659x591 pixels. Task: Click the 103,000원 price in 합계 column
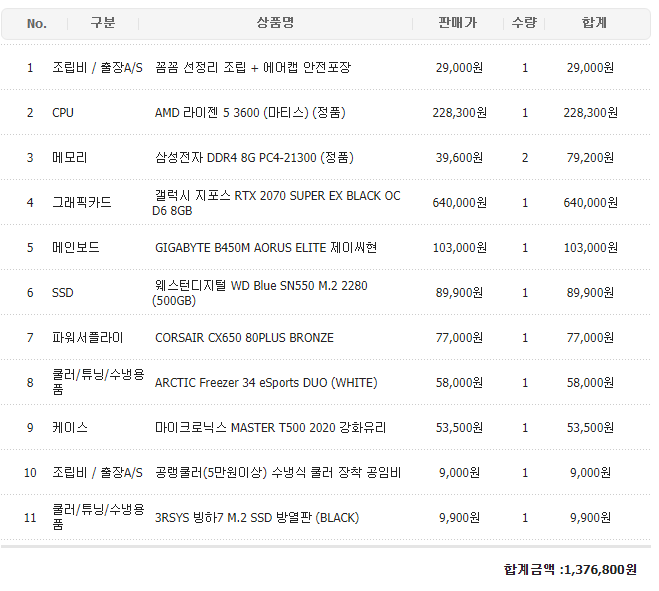(590, 248)
